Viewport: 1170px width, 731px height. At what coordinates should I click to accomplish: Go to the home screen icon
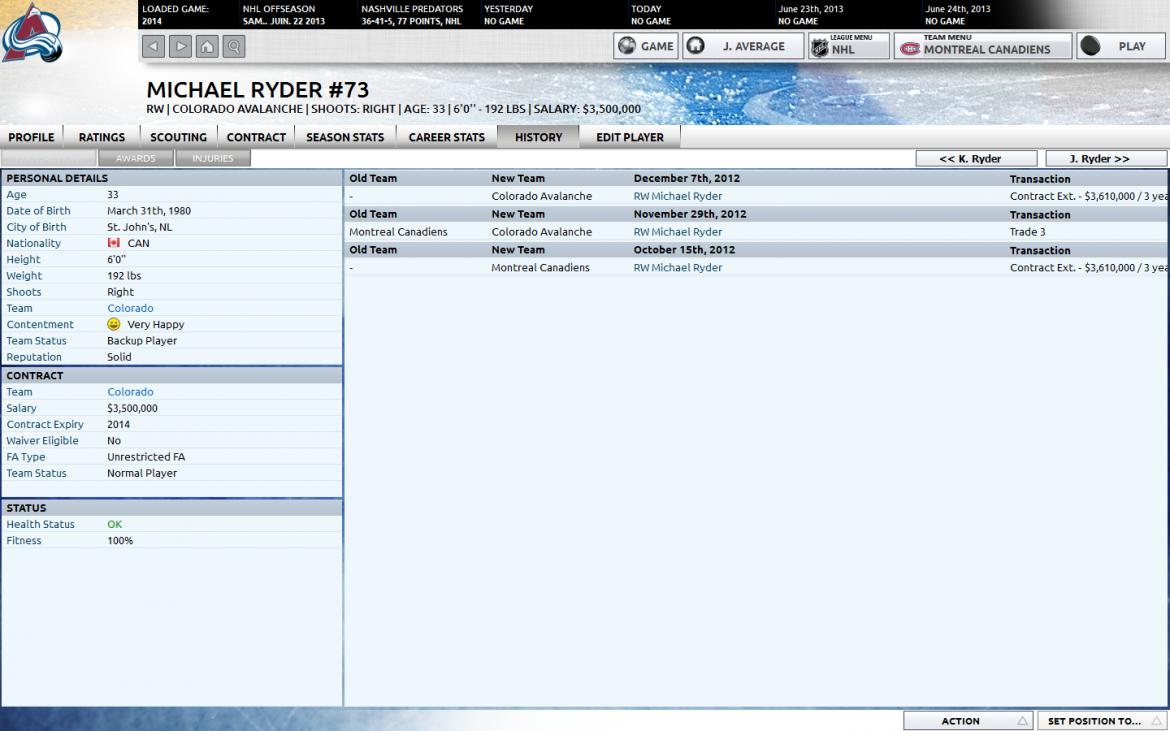[207, 46]
